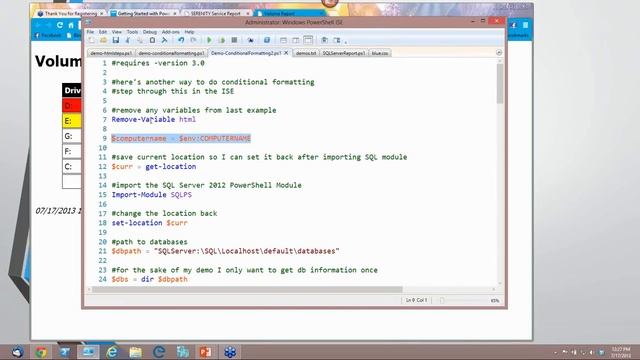Stop operation with the square stop icon

pyautogui.click(x=234, y=40)
